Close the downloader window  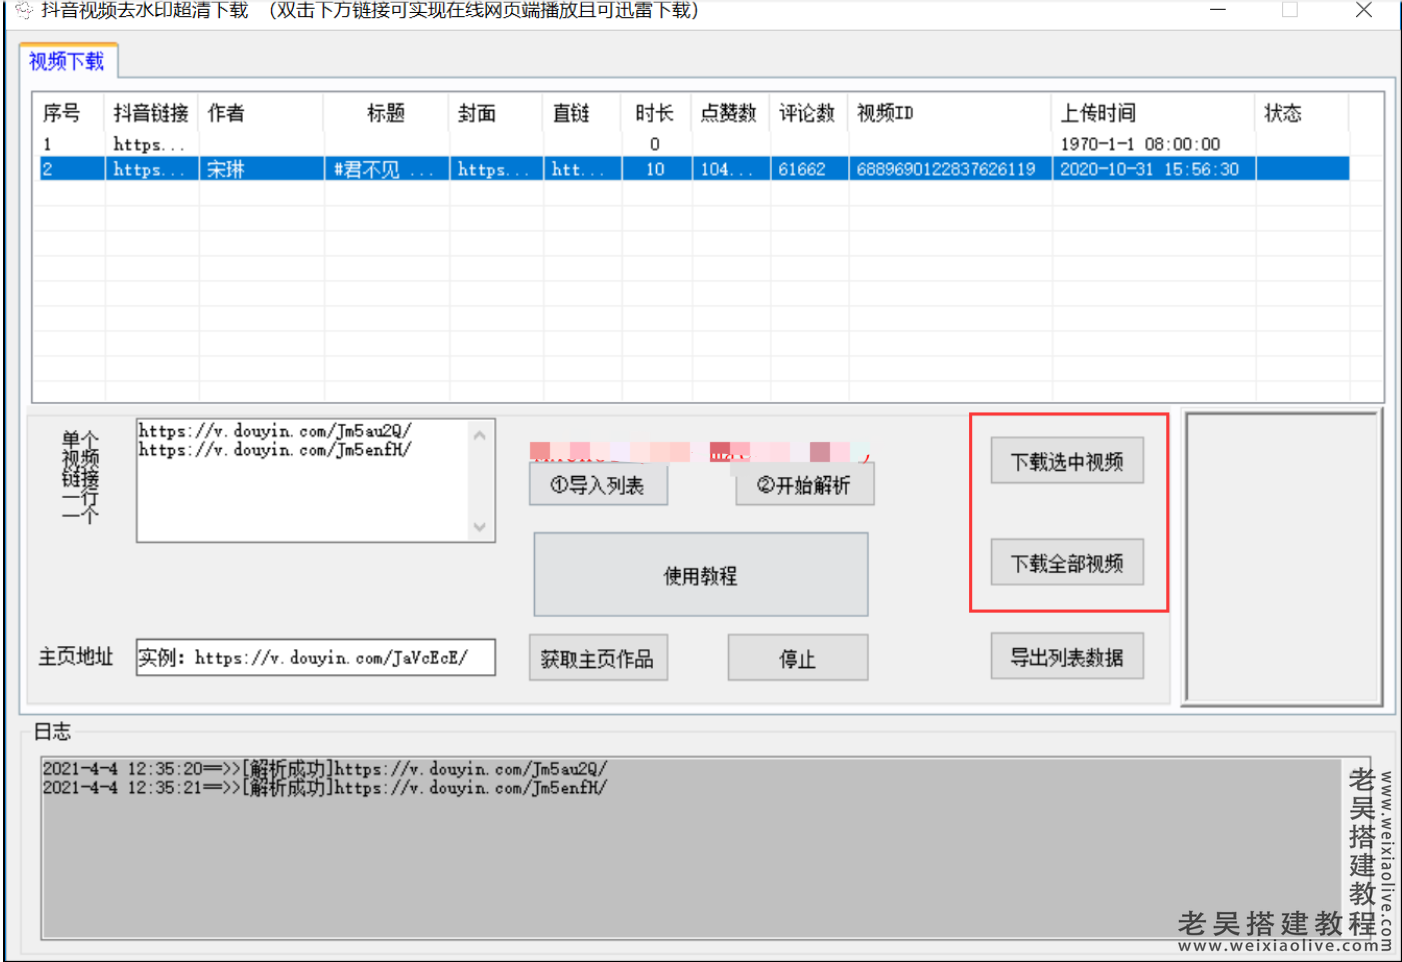1363,10
